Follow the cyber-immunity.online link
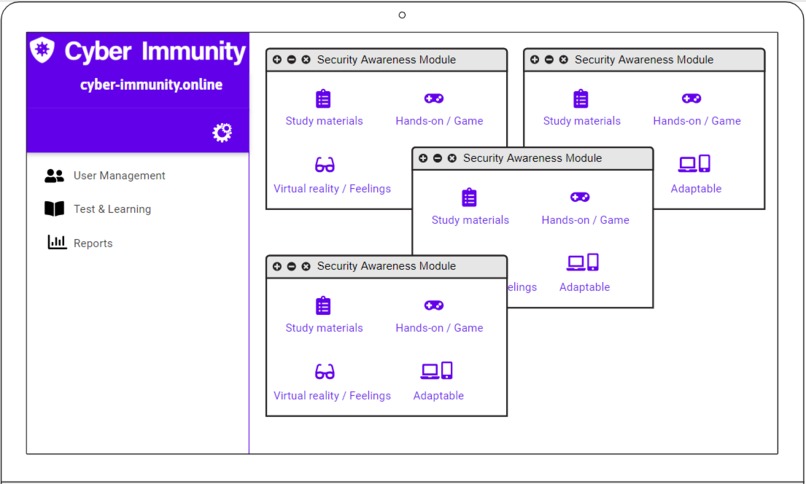The image size is (806, 484). [x=151, y=85]
